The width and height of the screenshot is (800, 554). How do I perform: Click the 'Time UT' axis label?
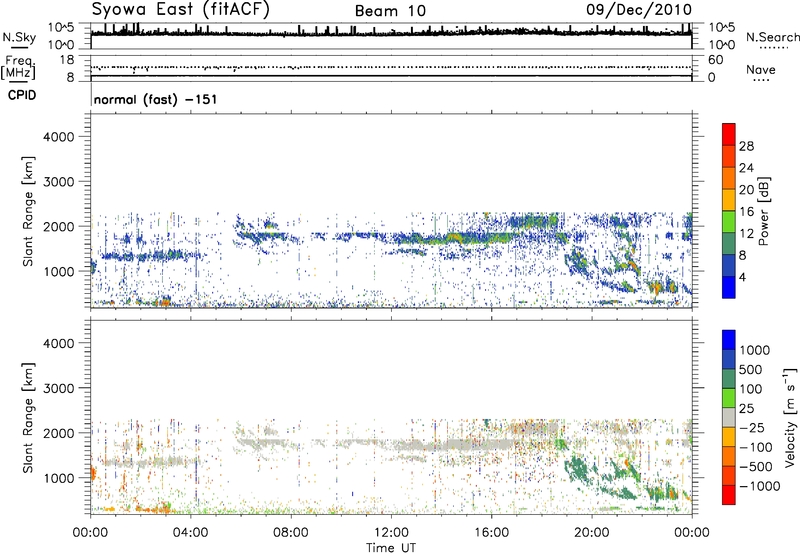391,548
